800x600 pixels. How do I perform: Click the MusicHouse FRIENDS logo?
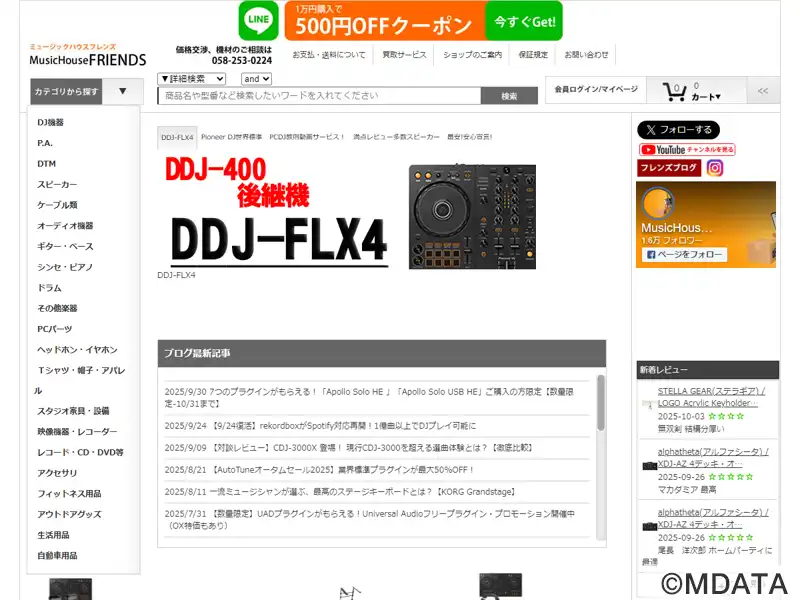pos(88,56)
